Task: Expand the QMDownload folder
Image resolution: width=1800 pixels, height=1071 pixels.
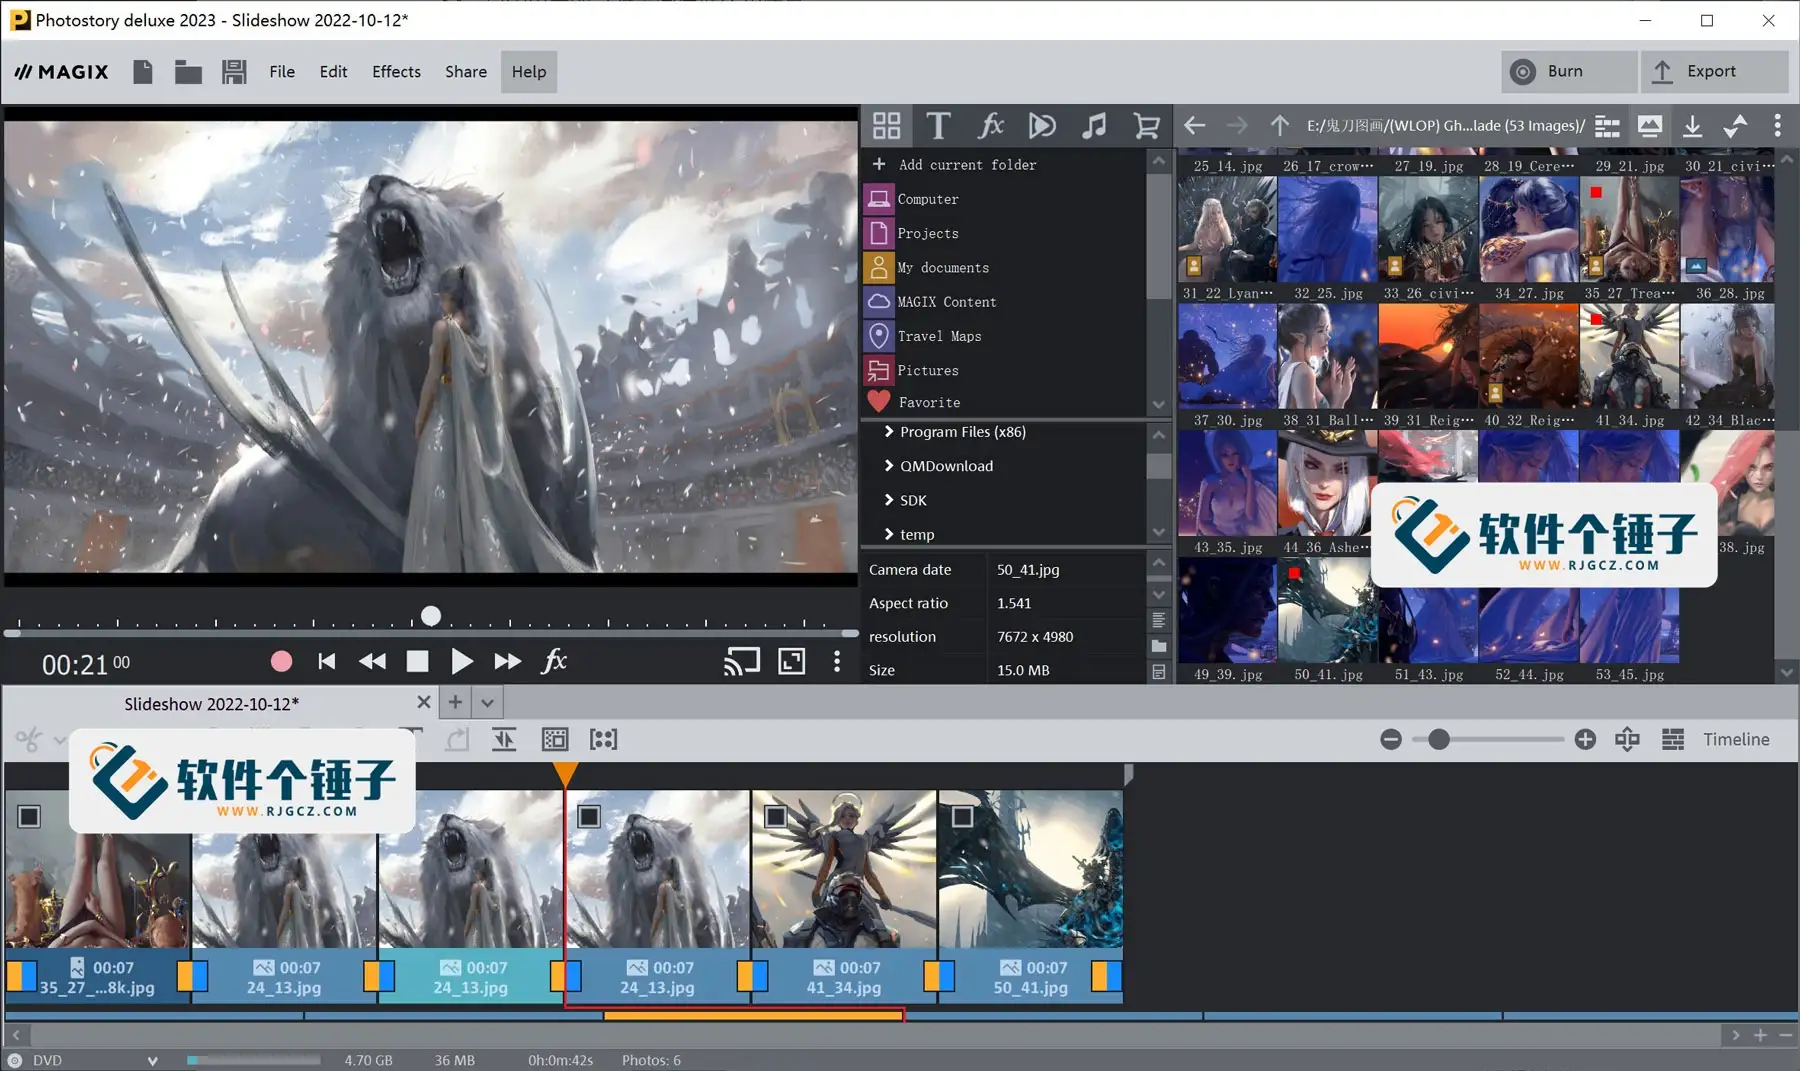Action: tap(888, 466)
